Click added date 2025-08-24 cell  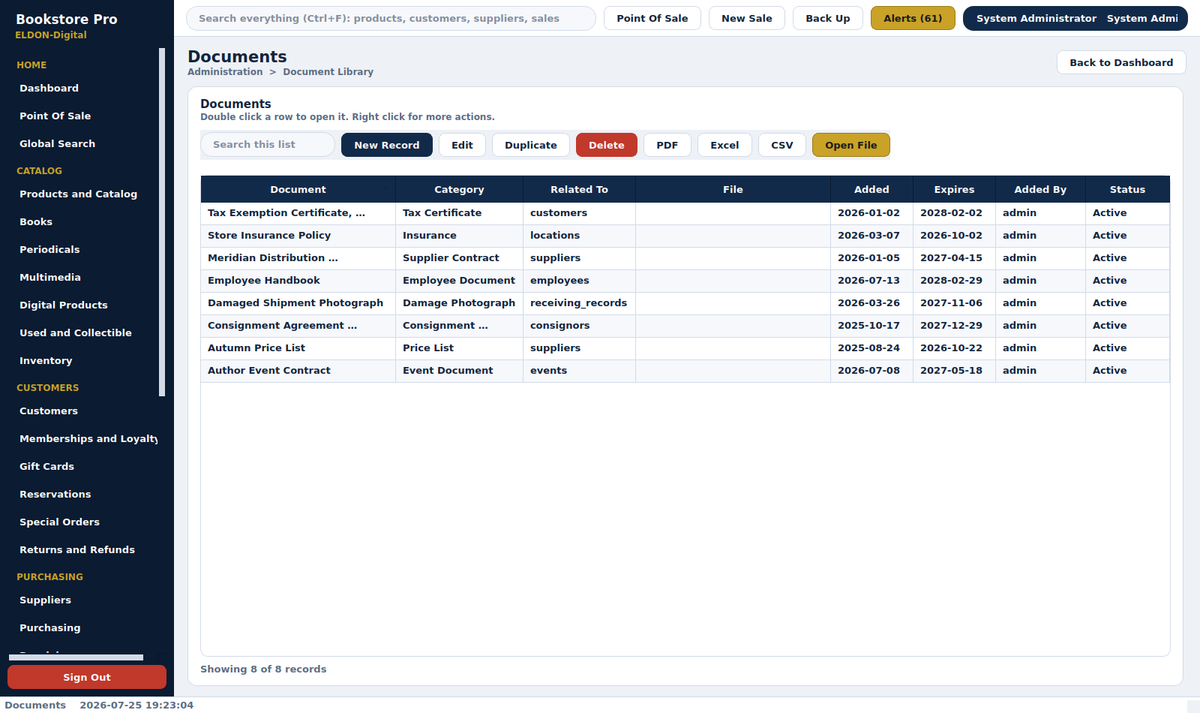click(x=872, y=348)
